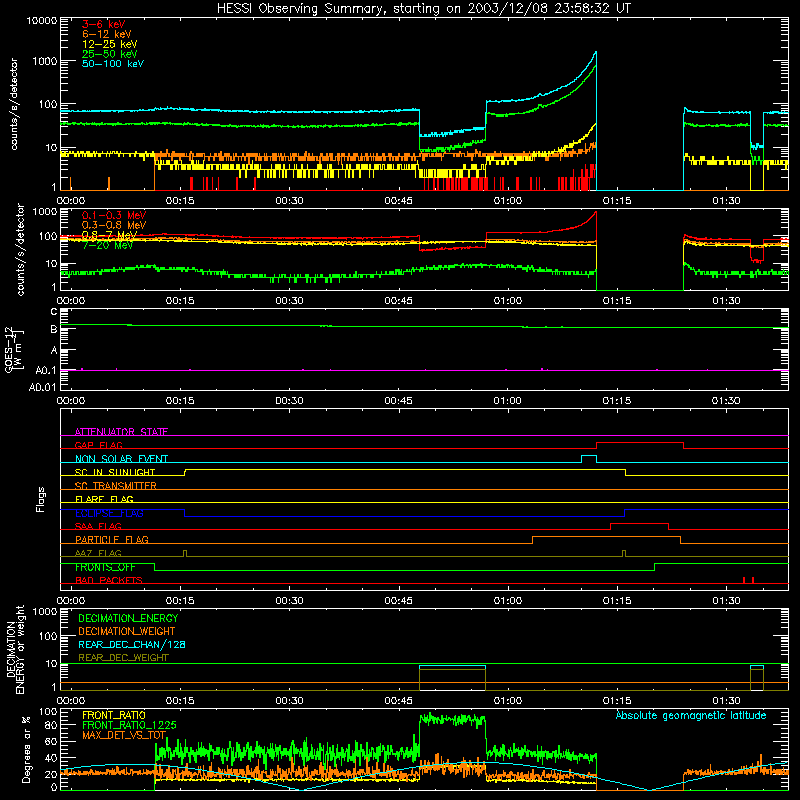Click the orange 0.3-0.8 MeV legend label
800x800 pixels.
[x=114, y=225]
